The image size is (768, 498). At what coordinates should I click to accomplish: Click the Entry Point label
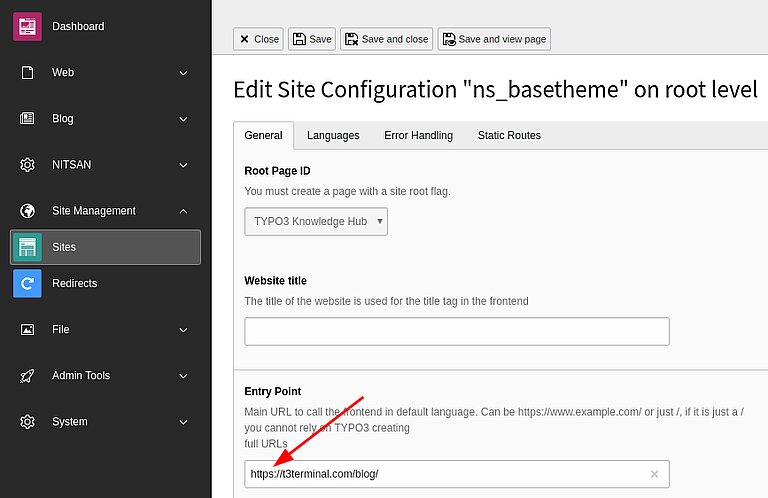(273, 391)
